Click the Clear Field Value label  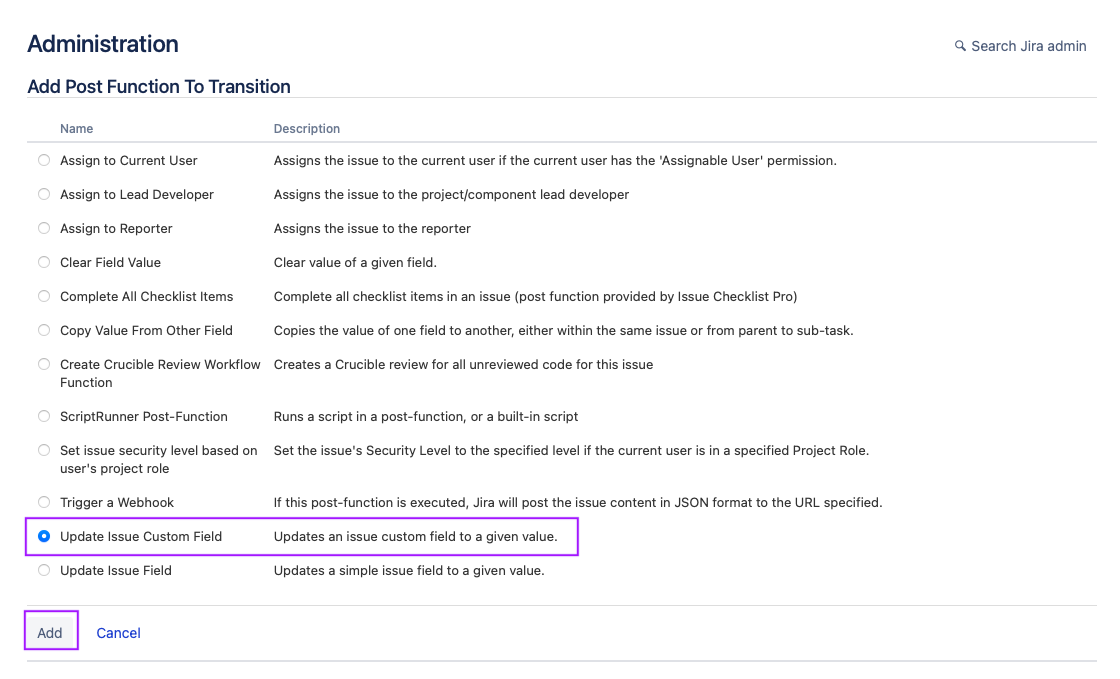click(110, 262)
